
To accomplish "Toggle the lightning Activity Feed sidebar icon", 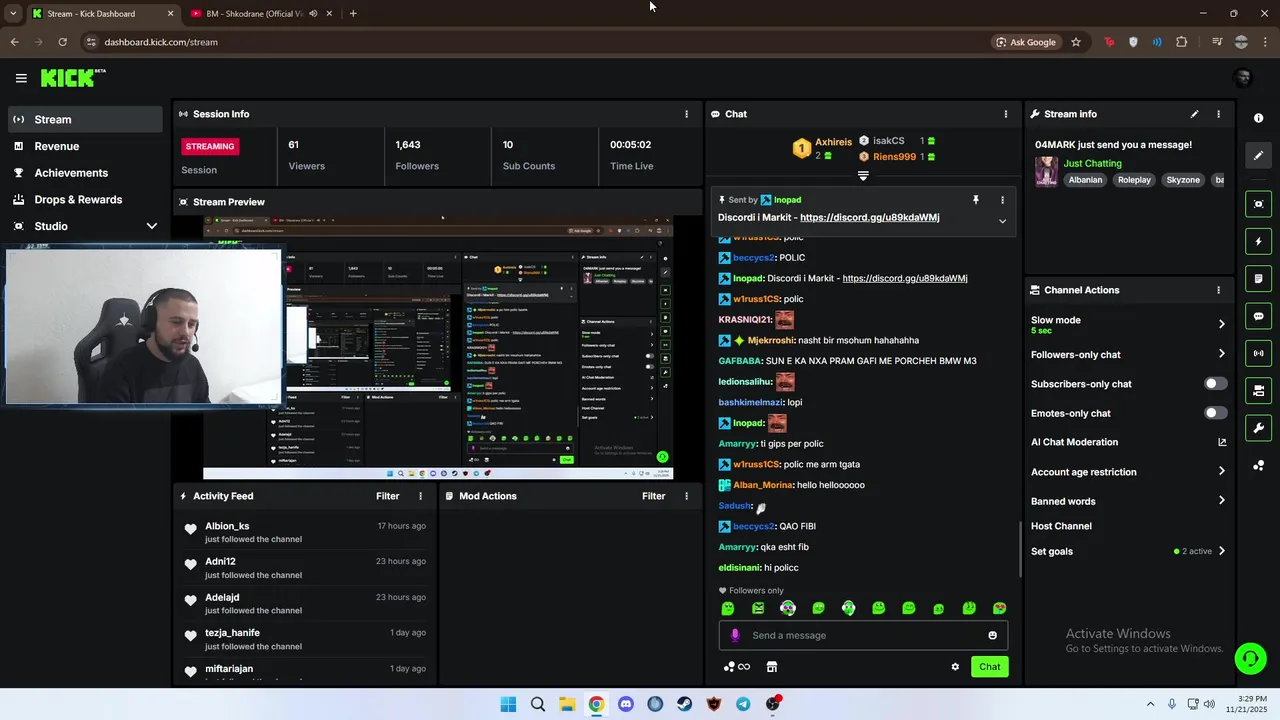I will pyautogui.click(x=1258, y=241).
